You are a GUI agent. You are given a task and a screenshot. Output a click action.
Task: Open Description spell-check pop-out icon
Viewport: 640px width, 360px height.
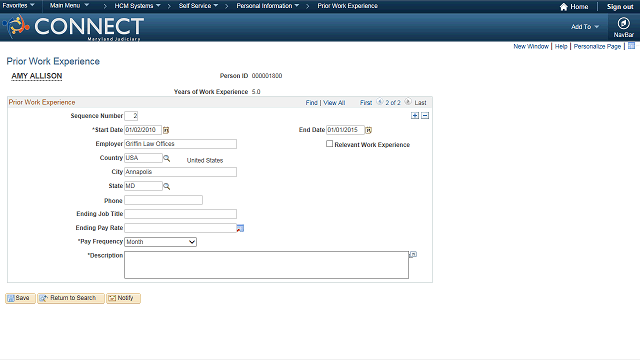[413, 255]
